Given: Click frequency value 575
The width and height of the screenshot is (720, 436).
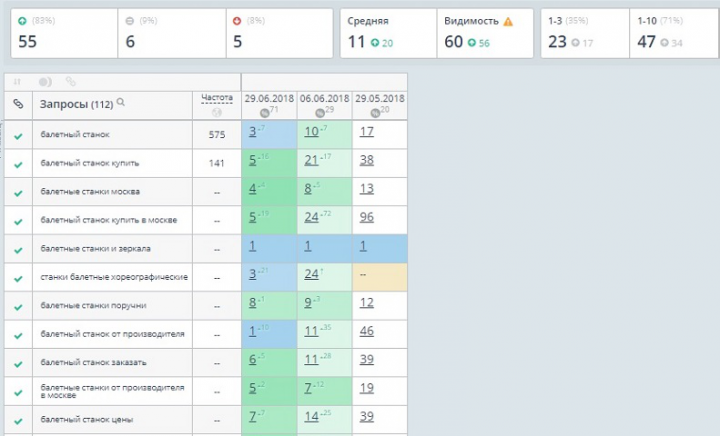Looking at the screenshot, I should 217,134.
